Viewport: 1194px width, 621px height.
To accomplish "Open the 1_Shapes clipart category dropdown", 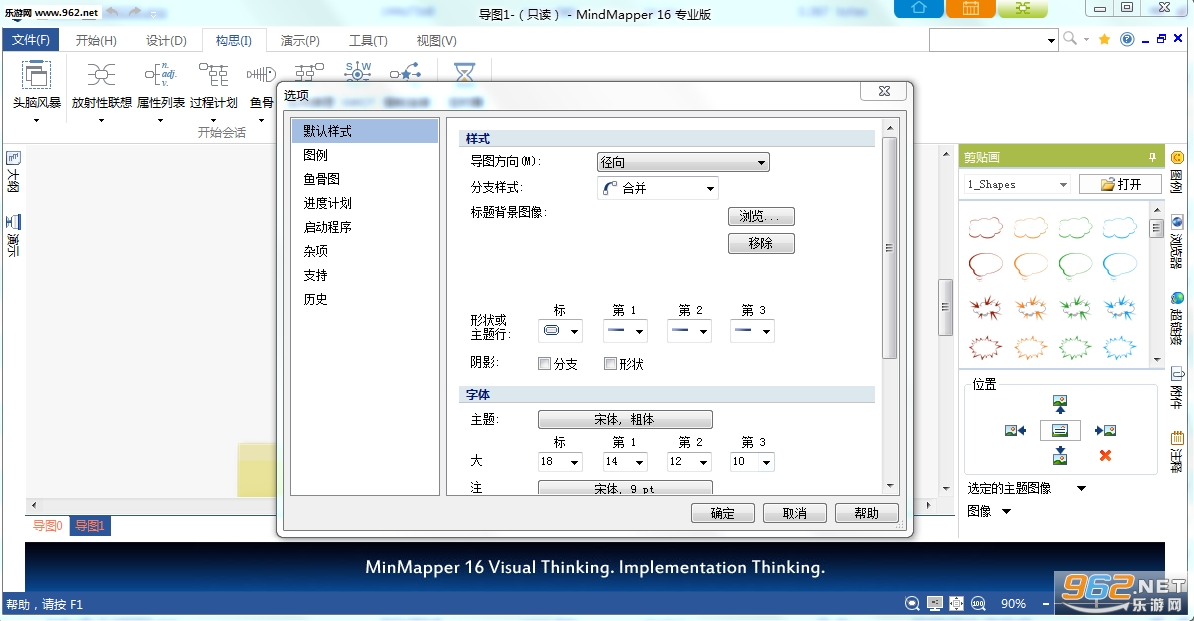I will click(x=1017, y=184).
